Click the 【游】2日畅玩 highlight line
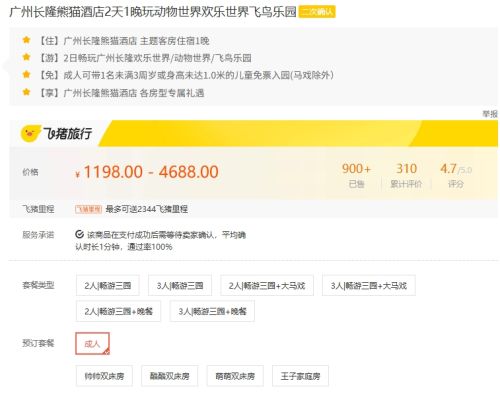 pyautogui.click(x=145, y=58)
